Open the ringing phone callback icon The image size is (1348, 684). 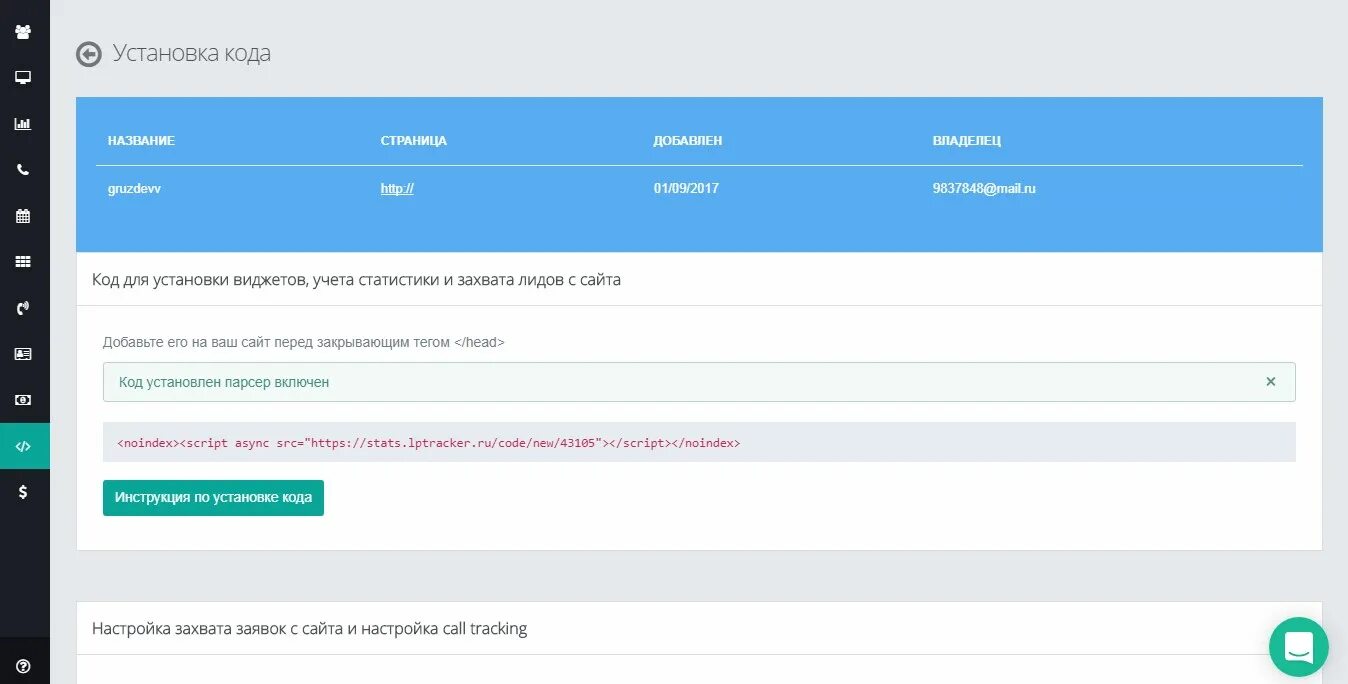click(23, 308)
